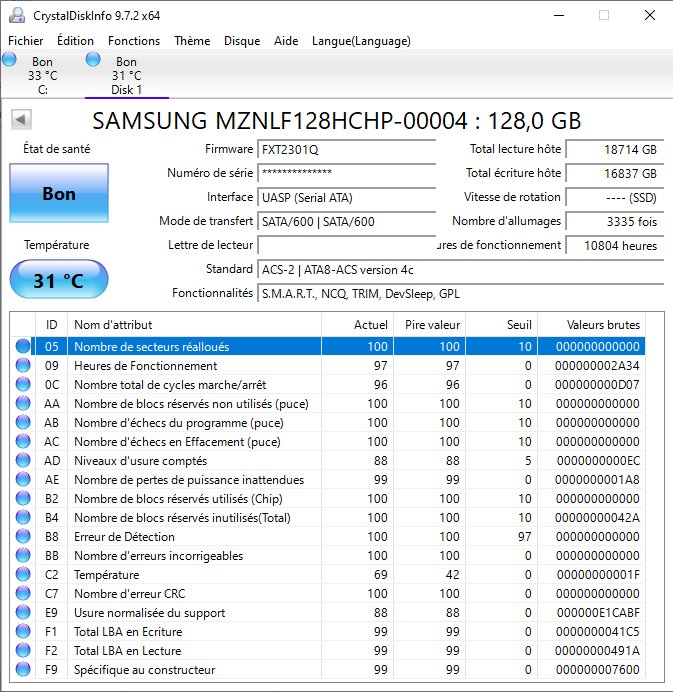
Task: Close the CrystalDiskInfo window
Action: 650,15
